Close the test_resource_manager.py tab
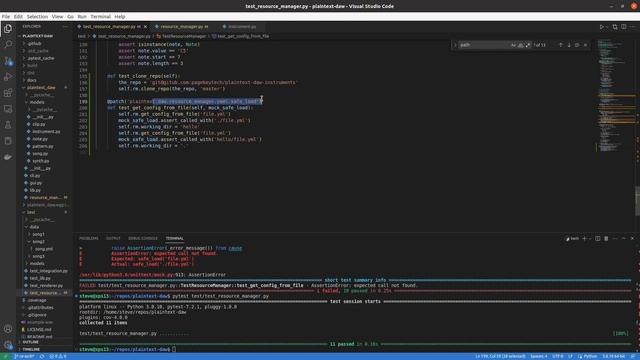The image size is (640, 360). pos(145,27)
